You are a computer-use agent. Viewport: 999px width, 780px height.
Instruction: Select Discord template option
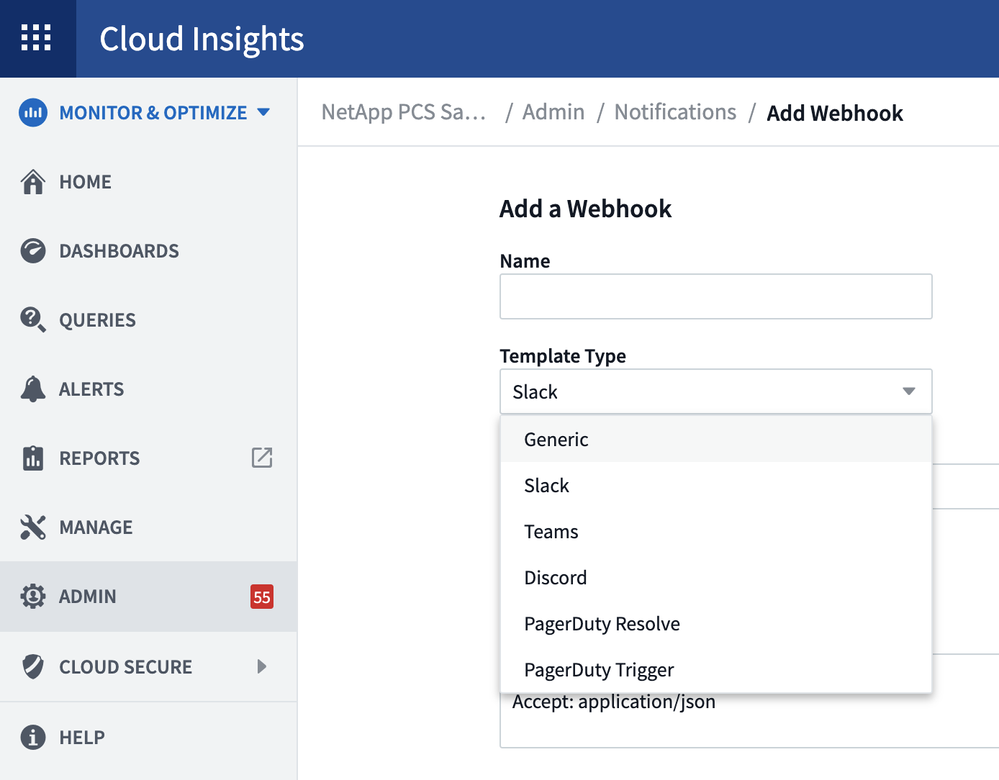tap(555, 578)
